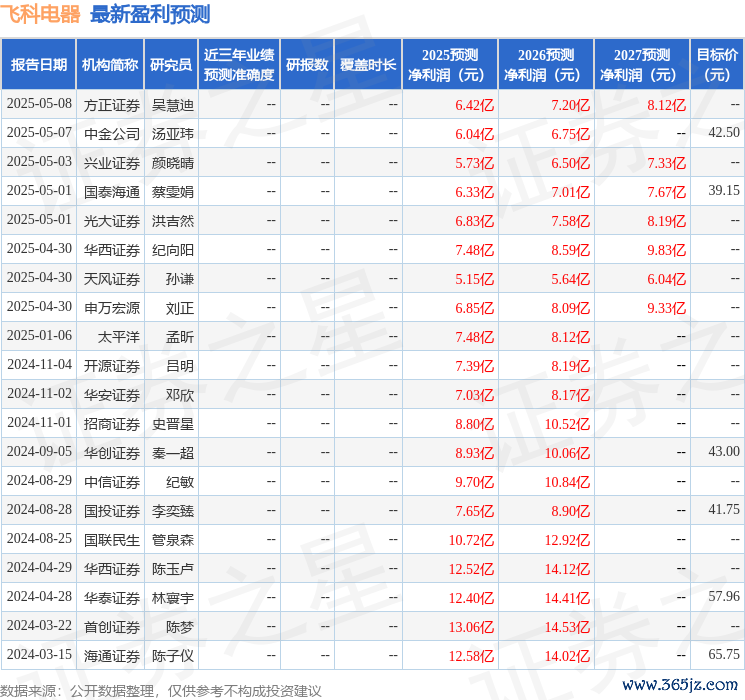Image resolution: width=745 pixels, height=700 pixels.
Task: Select institution 招商证券
Action: click(112, 424)
